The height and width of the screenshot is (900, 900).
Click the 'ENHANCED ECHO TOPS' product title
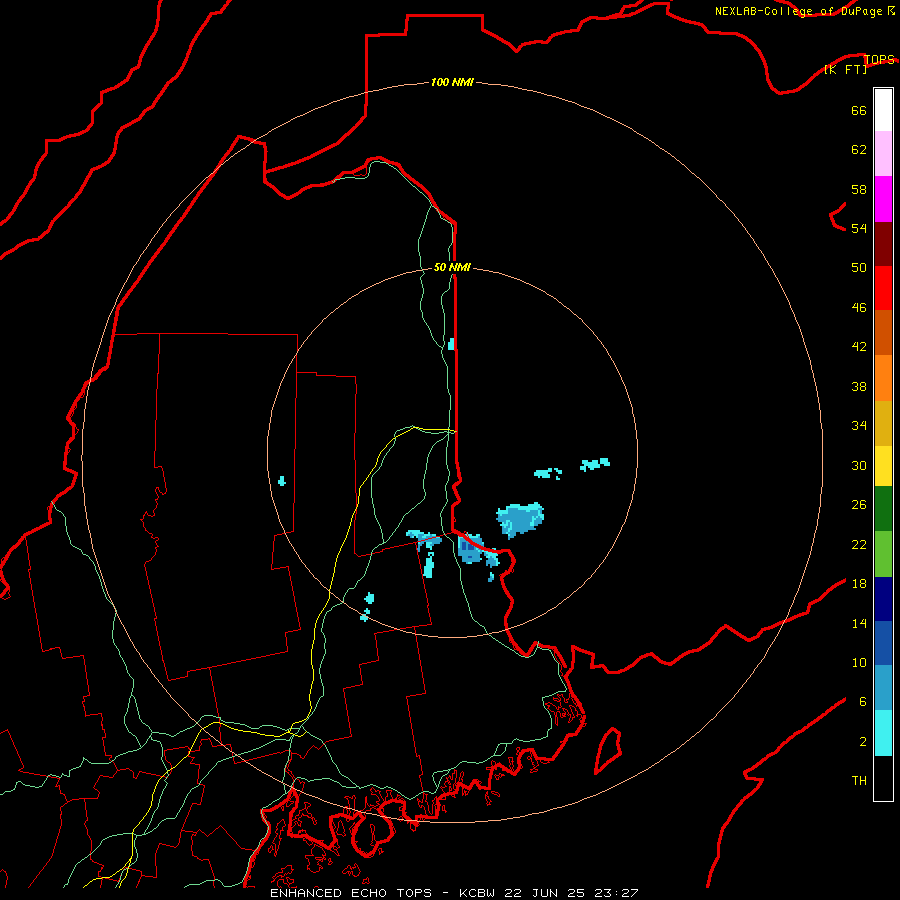351,893
